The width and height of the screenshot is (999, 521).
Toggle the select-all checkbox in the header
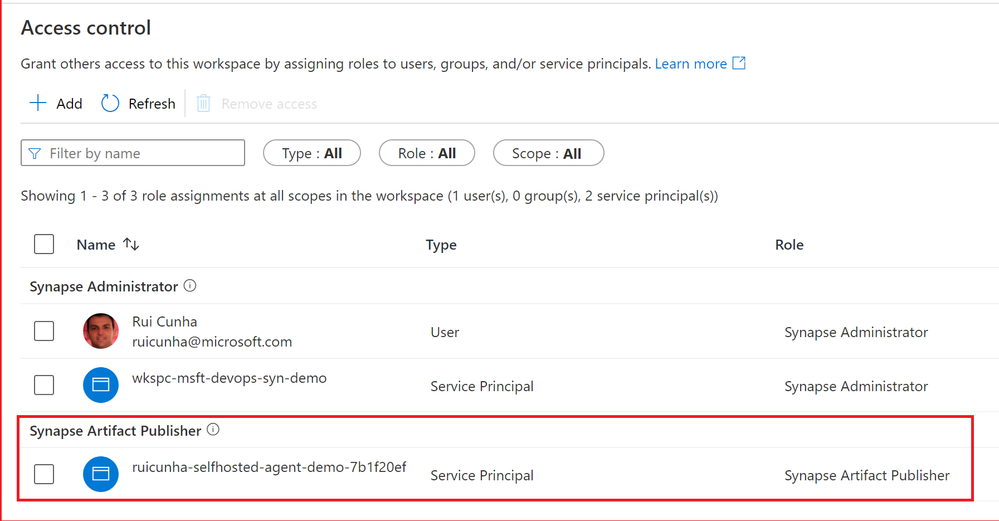click(x=44, y=244)
